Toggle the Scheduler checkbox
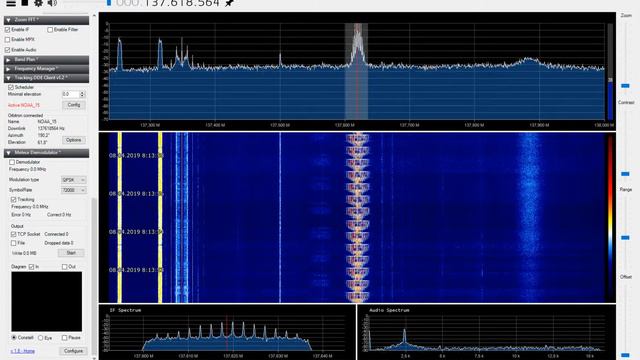This screenshot has width=640, height=360. click(x=11, y=87)
